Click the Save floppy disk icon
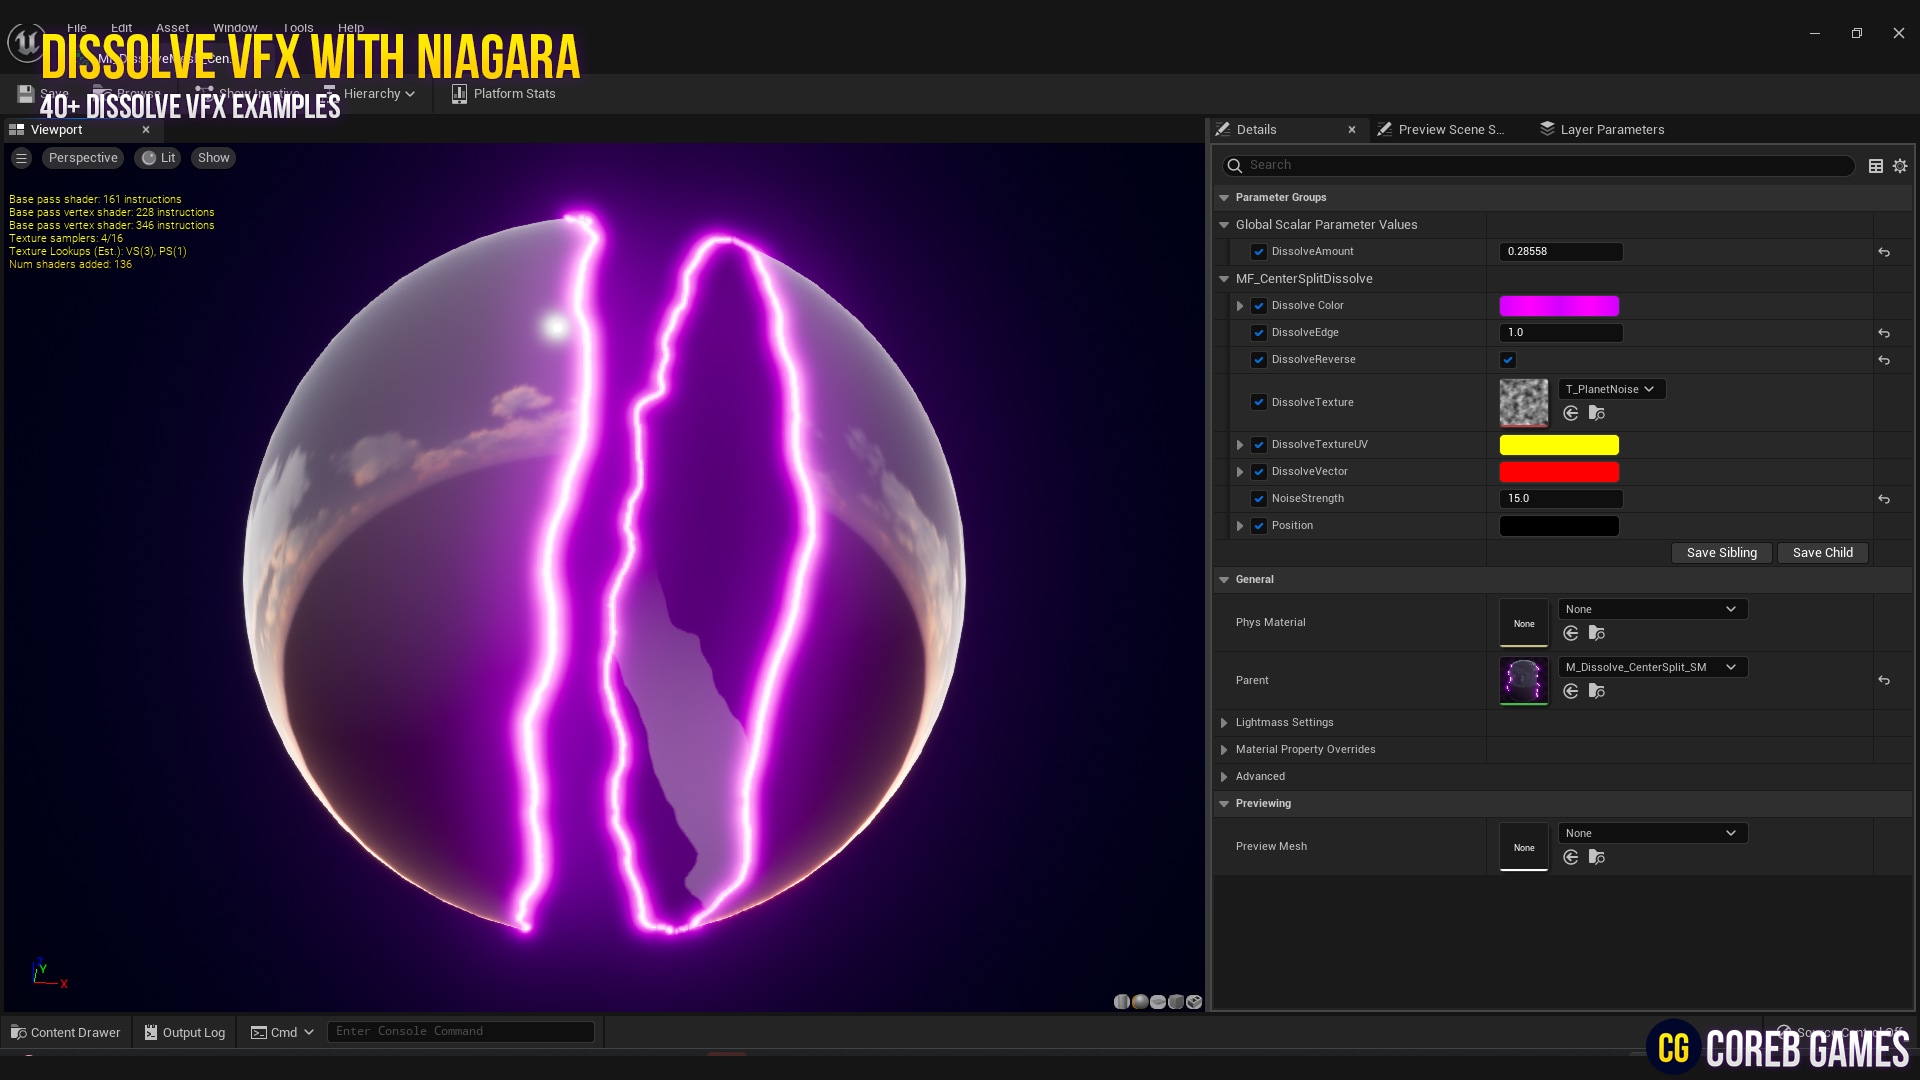 coord(26,94)
